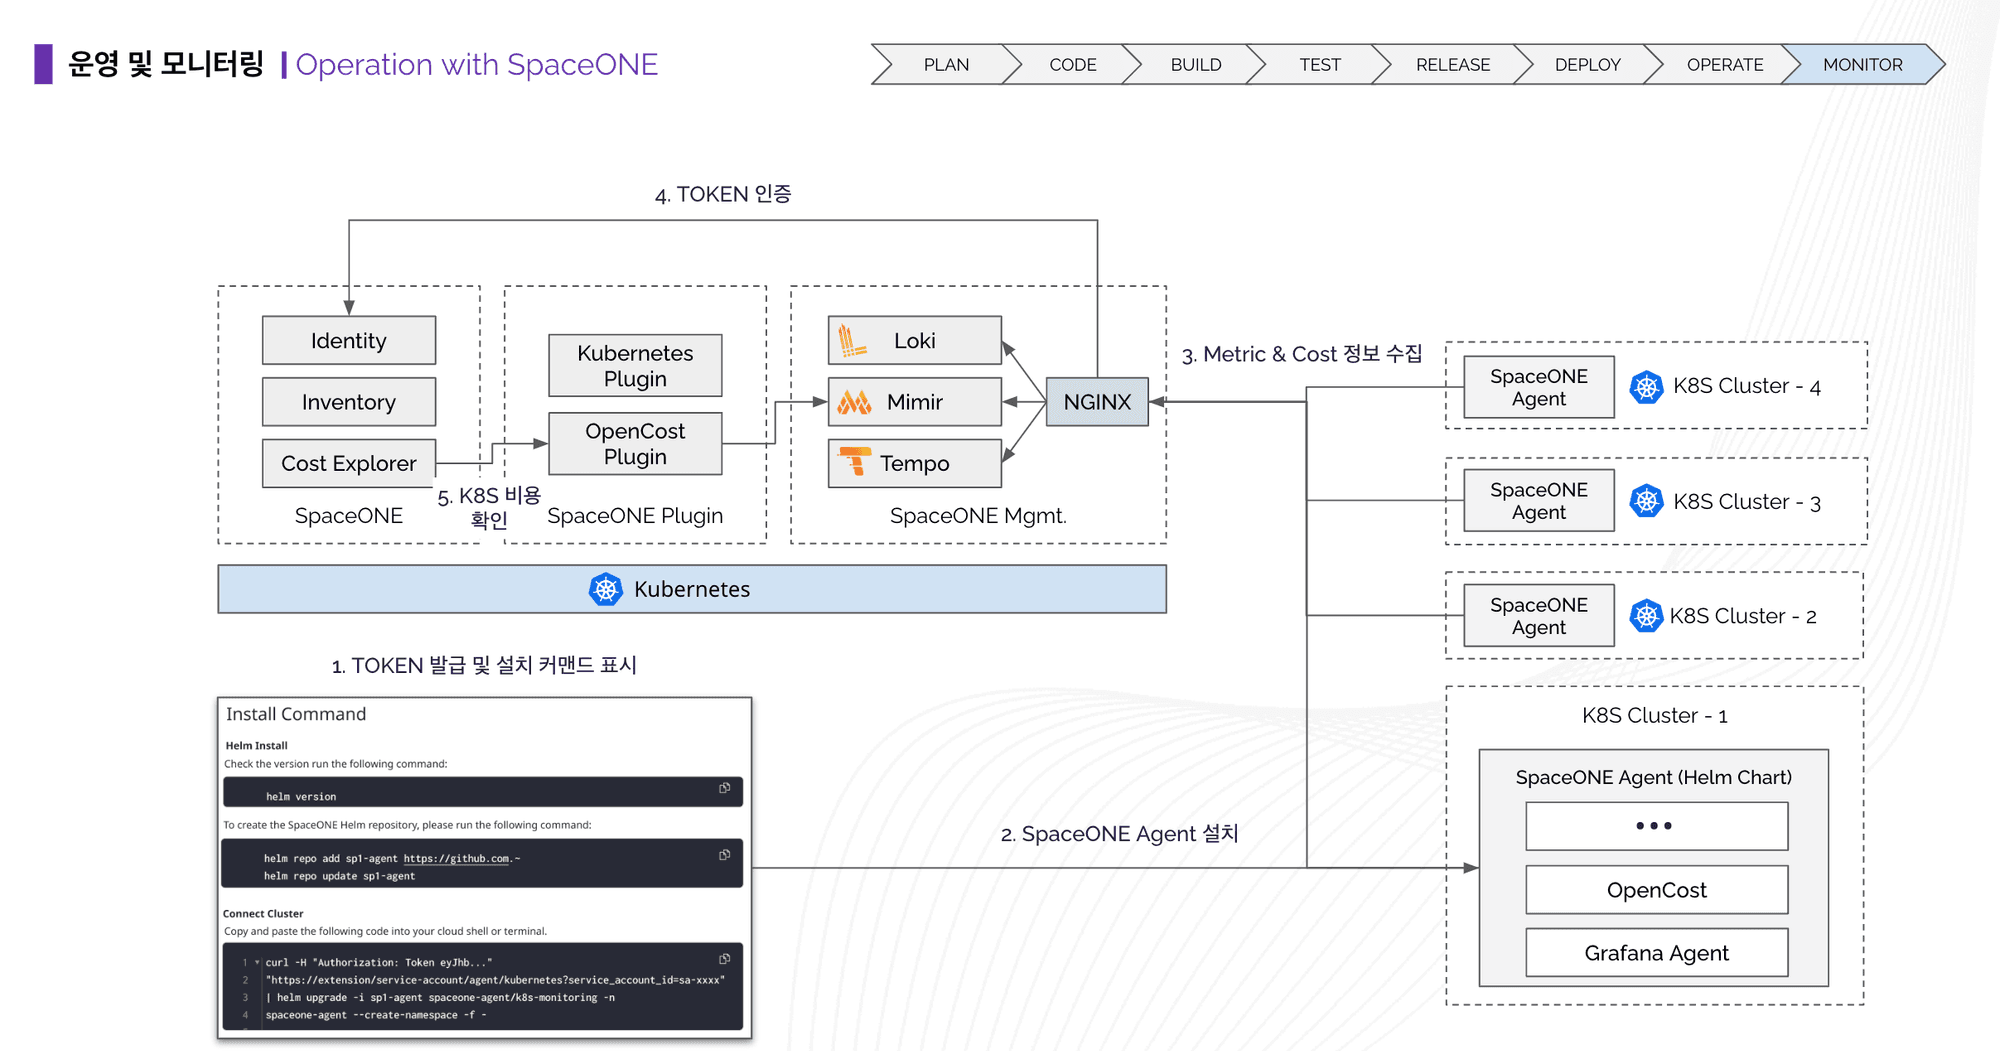Click the Mimir service box
The width and height of the screenshot is (2000, 1051).
pos(915,402)
